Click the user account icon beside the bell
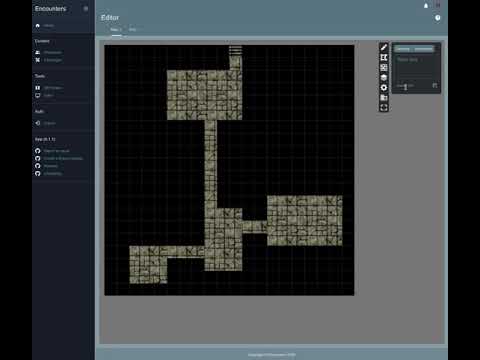480x360 pixels. 438,6
